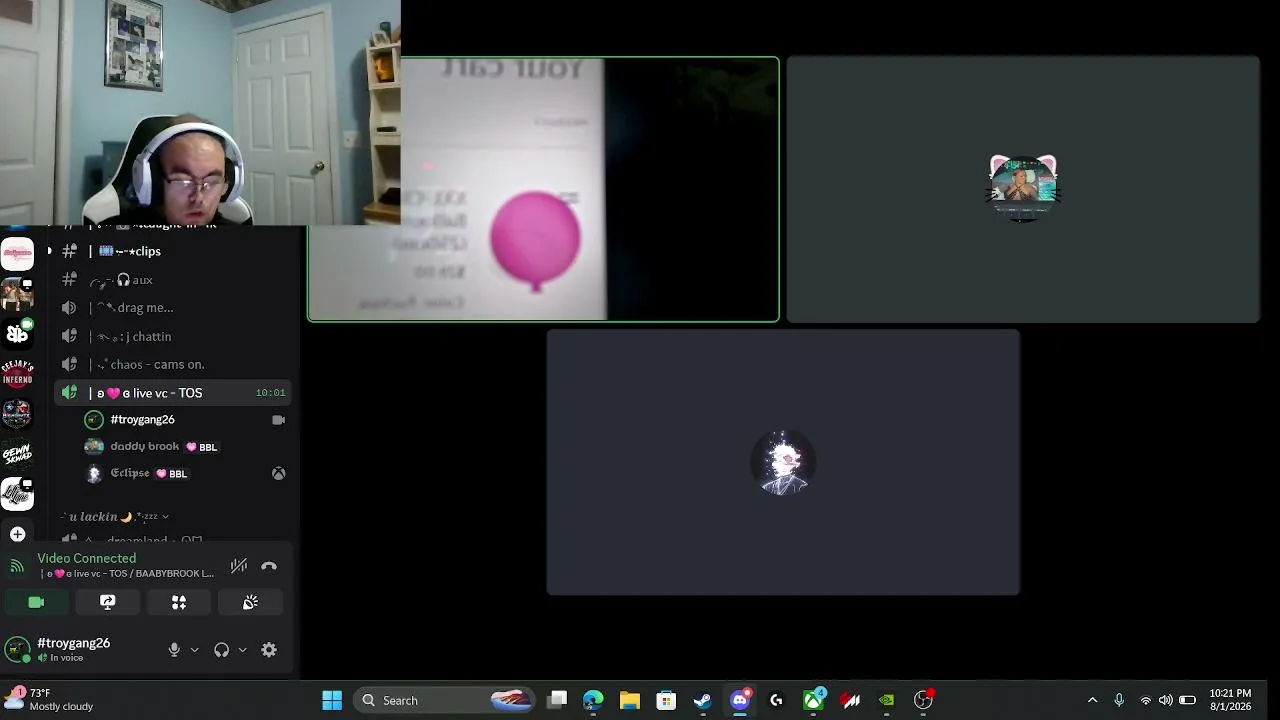Open headphone output options arrow

pyautogui.click(x=242, y=650)
